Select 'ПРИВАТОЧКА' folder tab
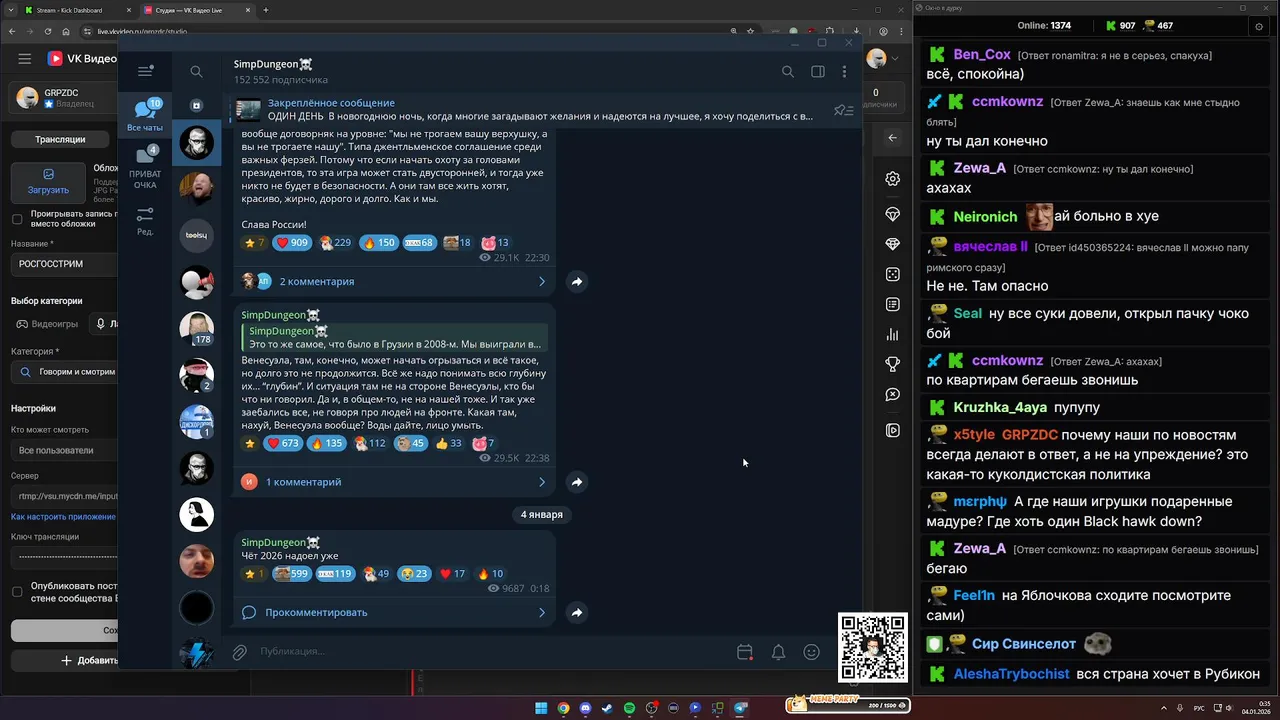Viewport: 1280px width, 720px height. pyautogui.click(x=145, y=167)
